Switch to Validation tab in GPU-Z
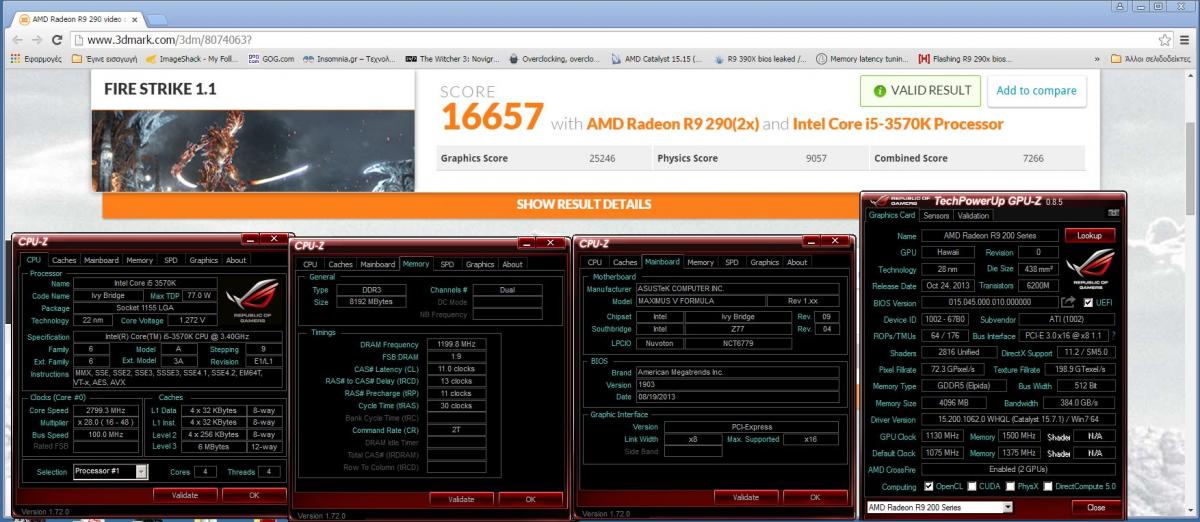The width and height of the screenshot is (1200, 522). [973, 215]
